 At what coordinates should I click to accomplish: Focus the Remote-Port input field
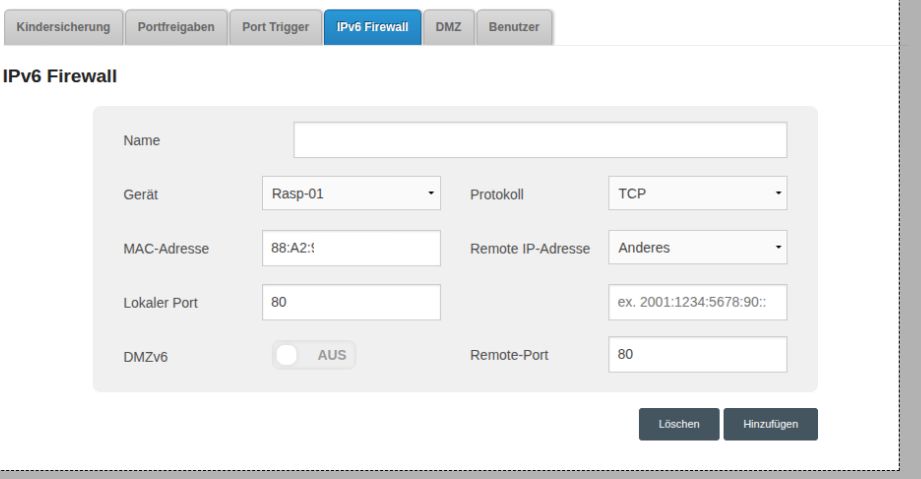[x=697, y=354]
